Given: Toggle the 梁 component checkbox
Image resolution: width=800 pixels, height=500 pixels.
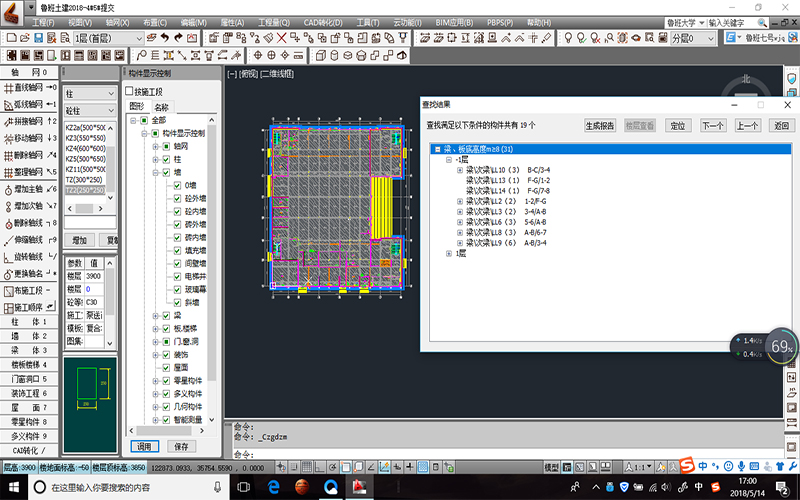Looking at the screenshot, I should [166, 316].
